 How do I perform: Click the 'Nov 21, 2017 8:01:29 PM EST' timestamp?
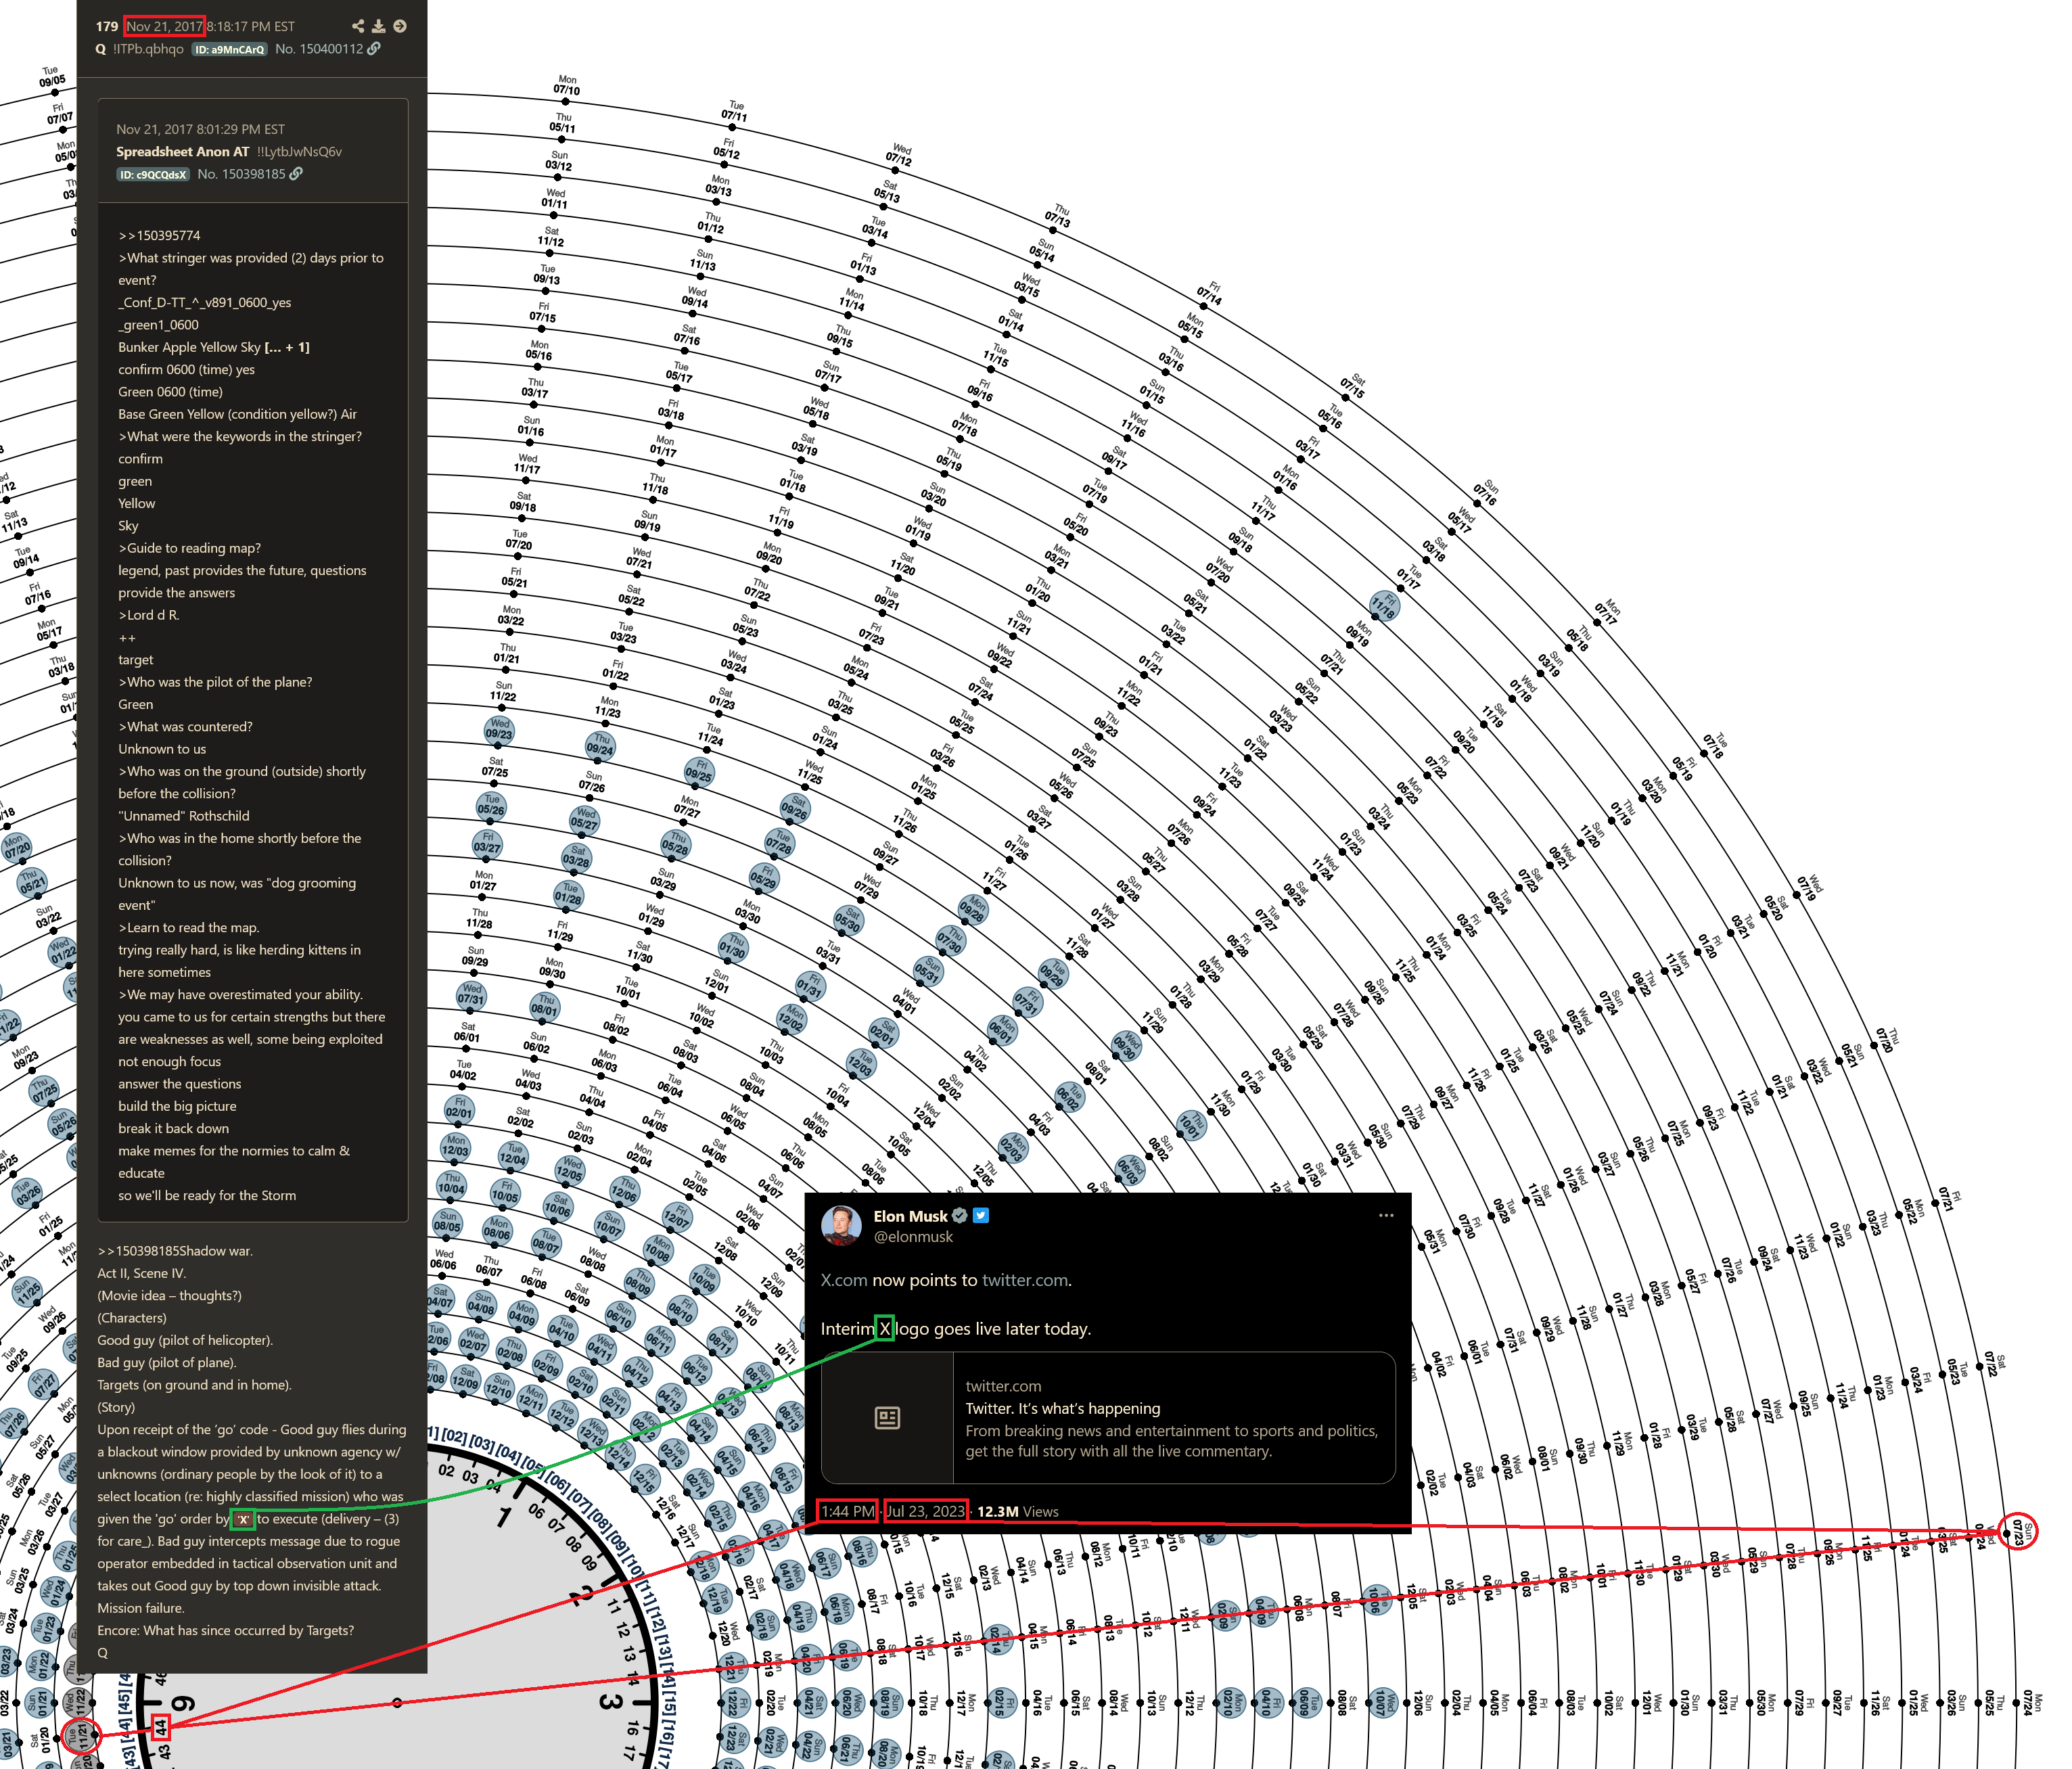coord(200,129)
